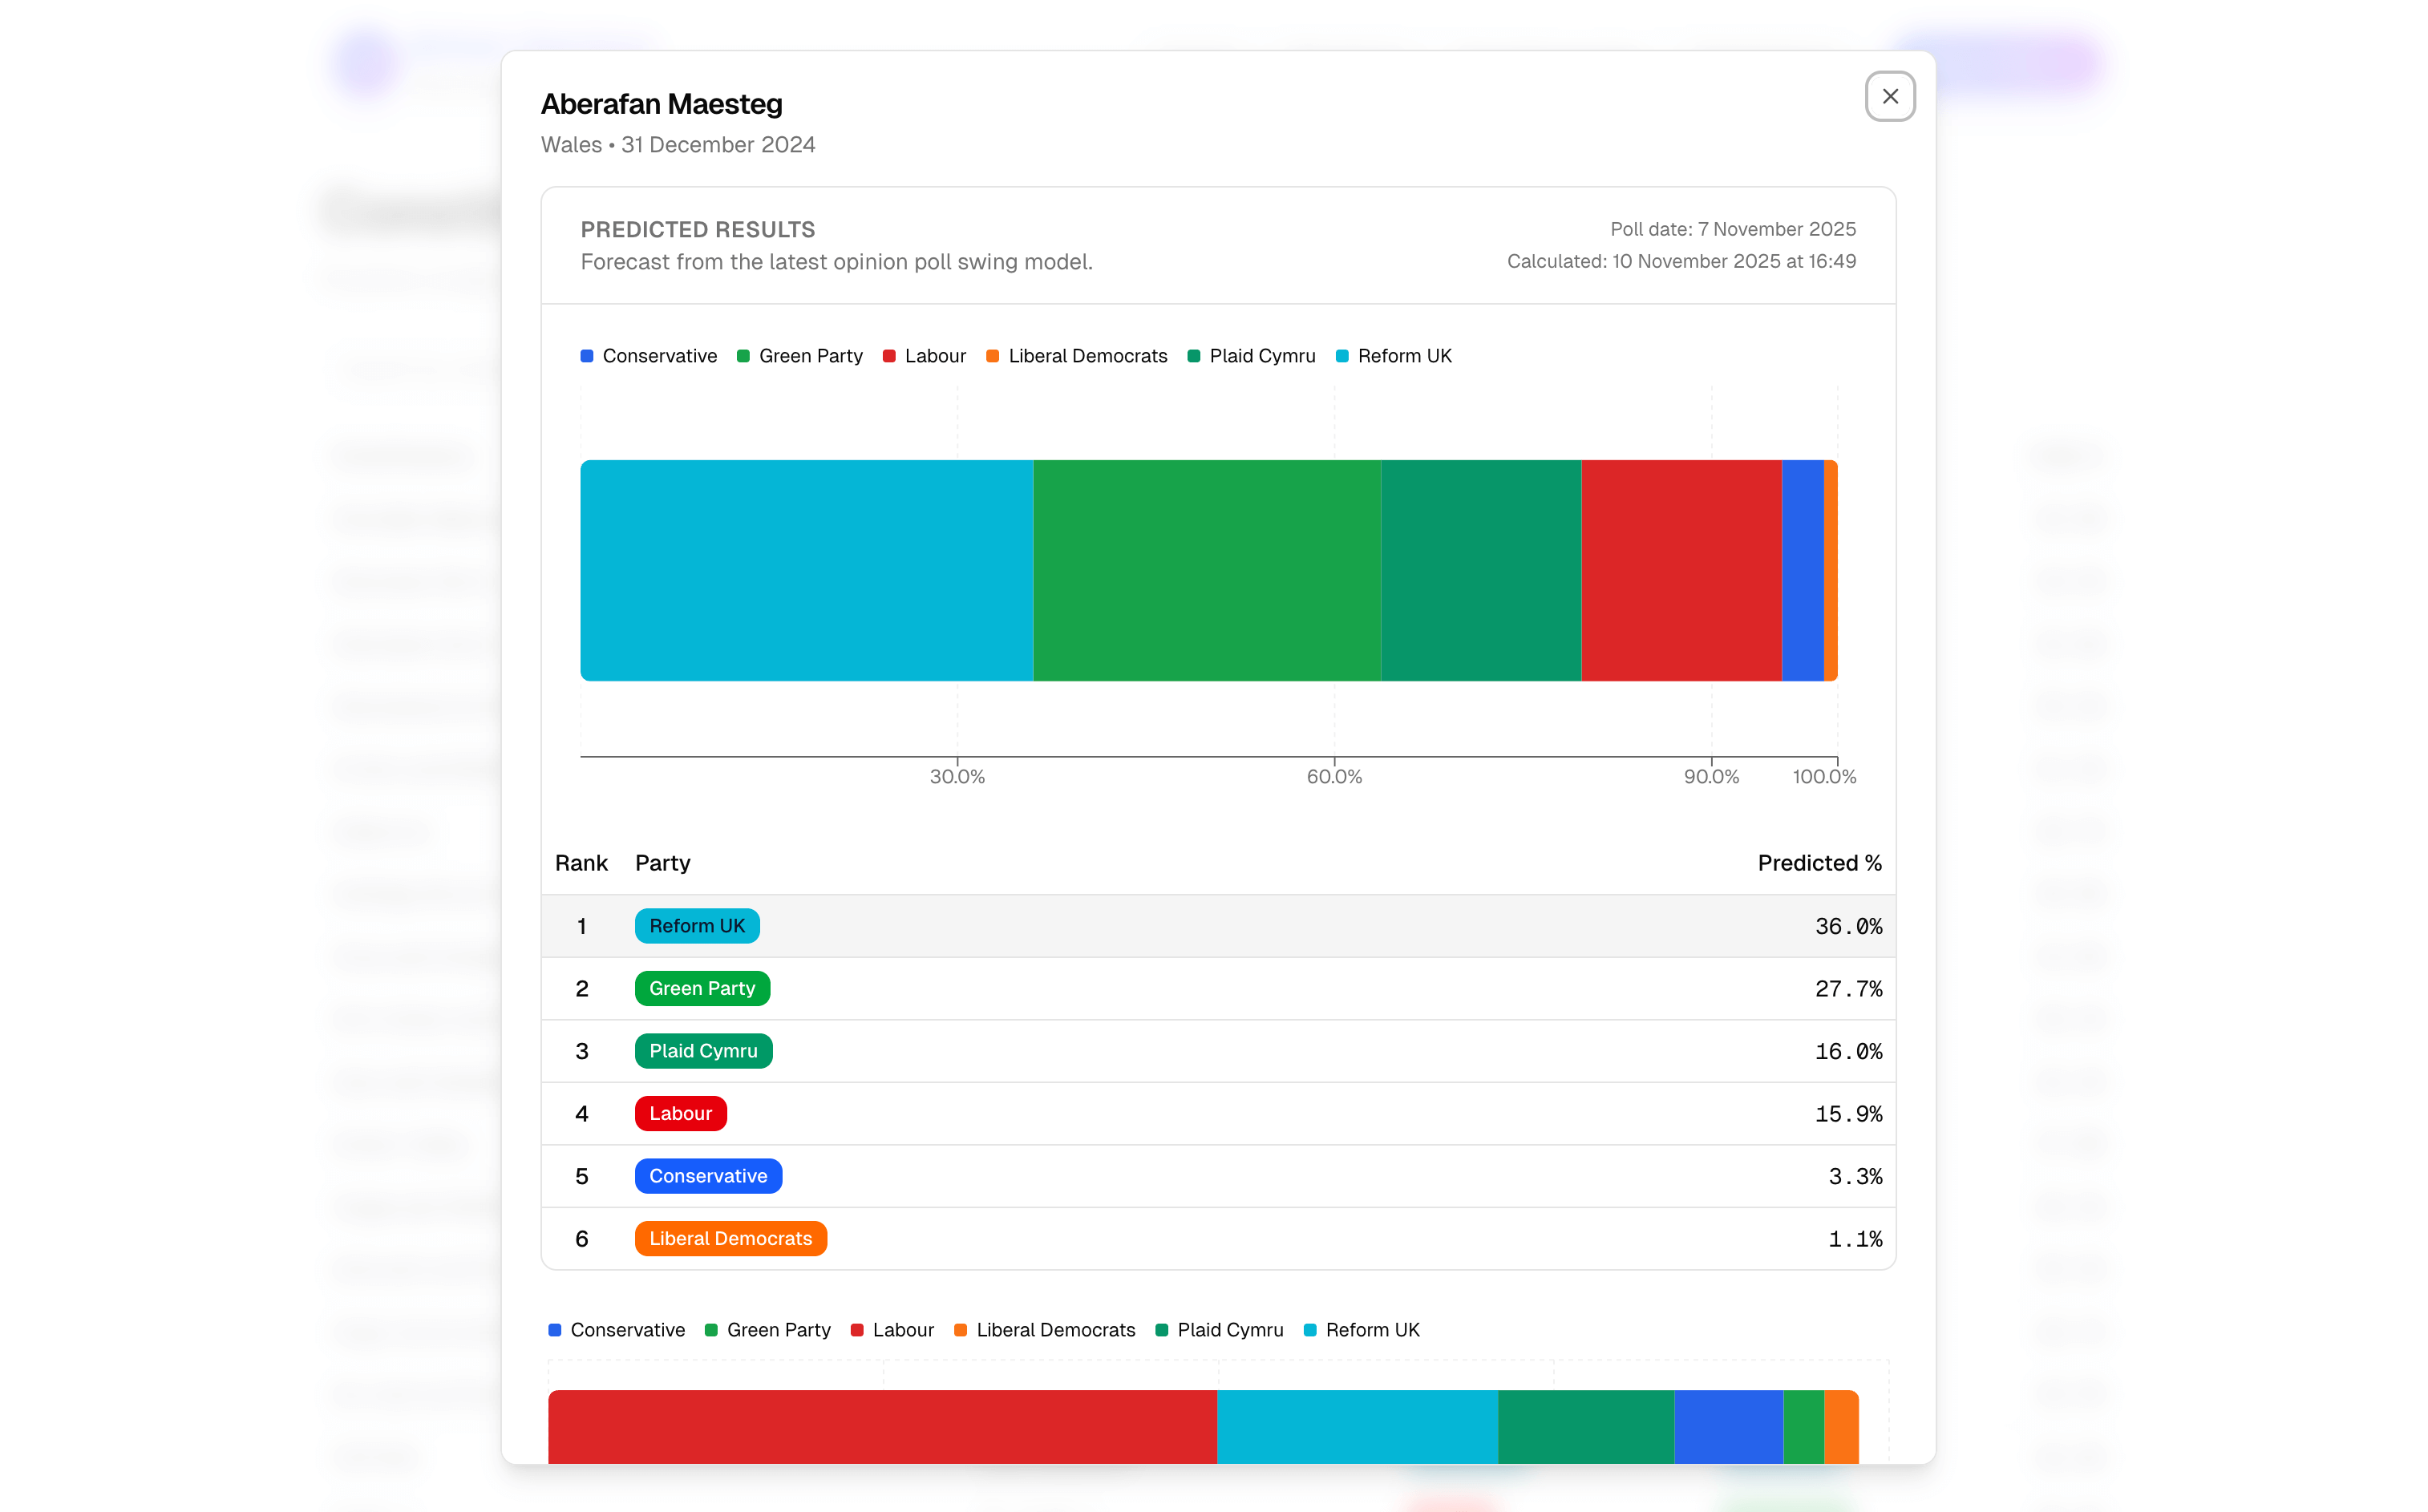Click the Rank column header

581,862
